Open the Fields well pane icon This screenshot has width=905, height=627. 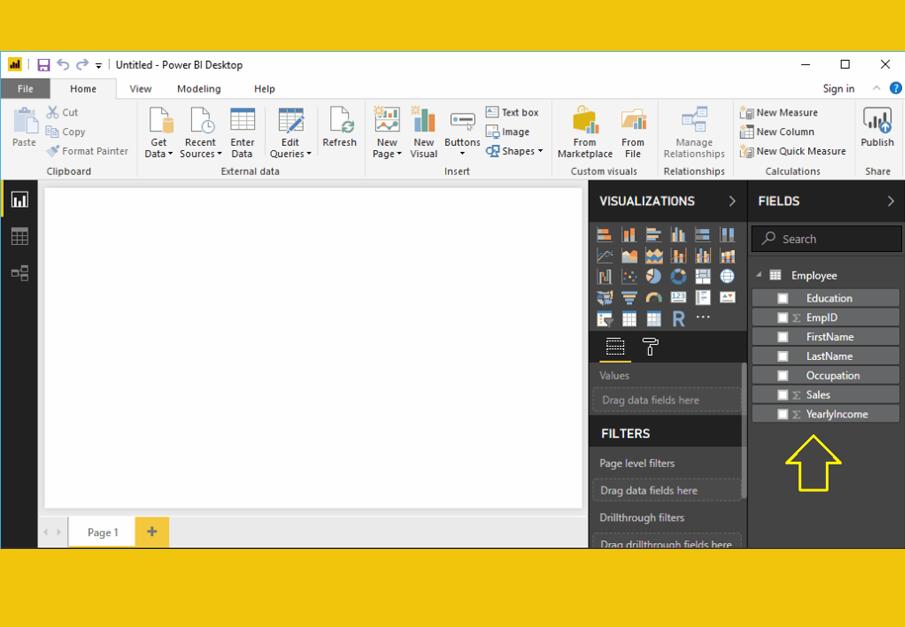point(615,347)
